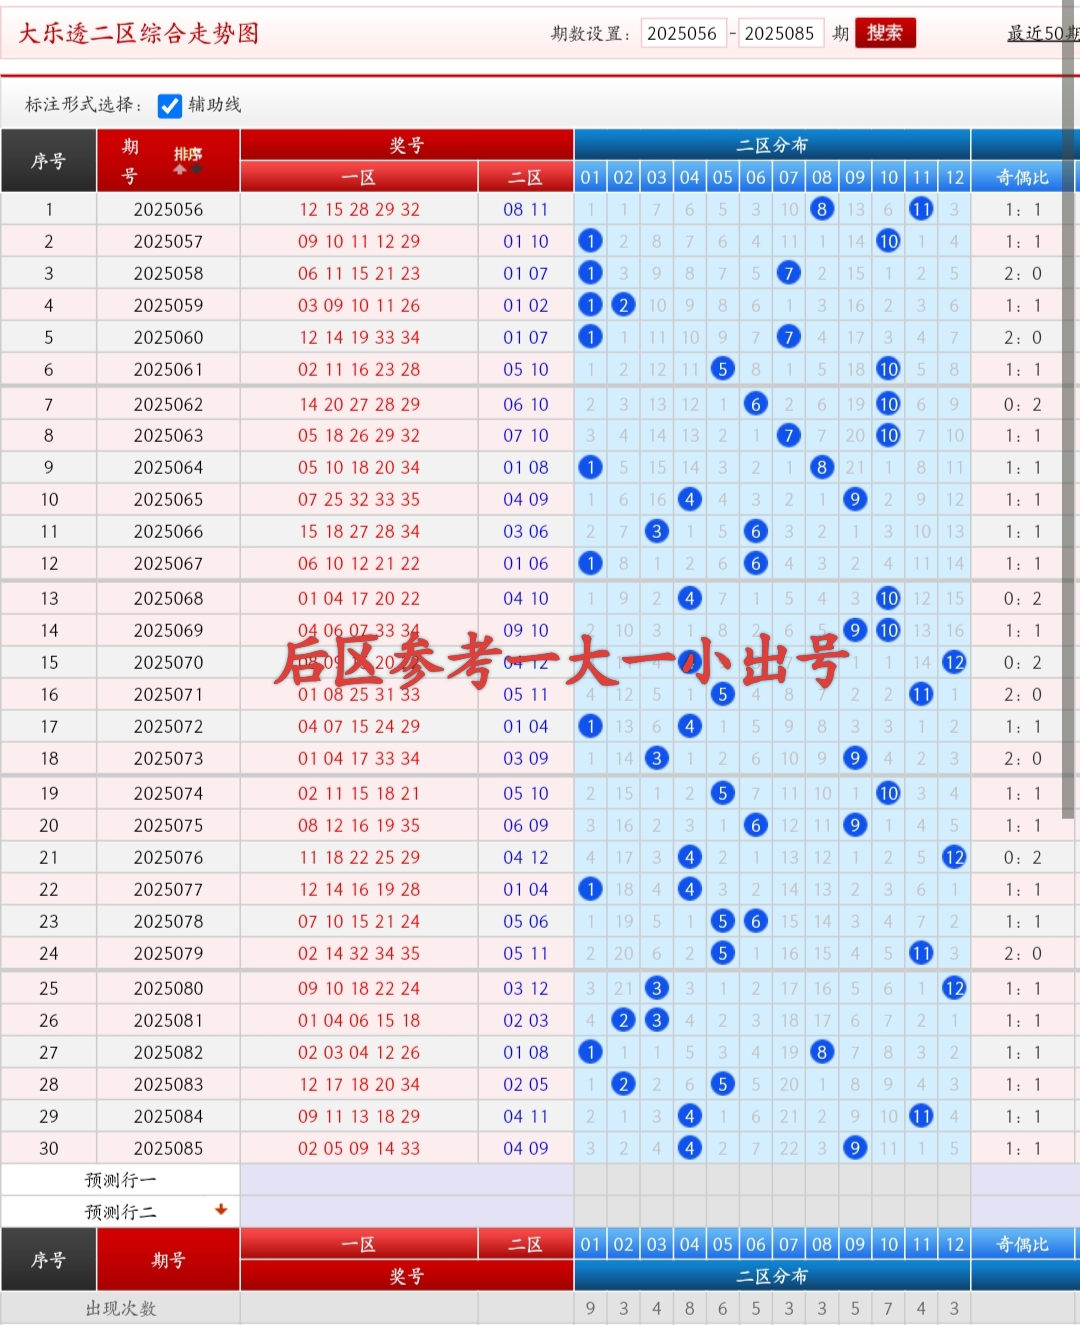This screenshot has width=1080, height=1325.
Task: Select the blue 11 ball in row 2025084
Action: [x=921, y=1116]
